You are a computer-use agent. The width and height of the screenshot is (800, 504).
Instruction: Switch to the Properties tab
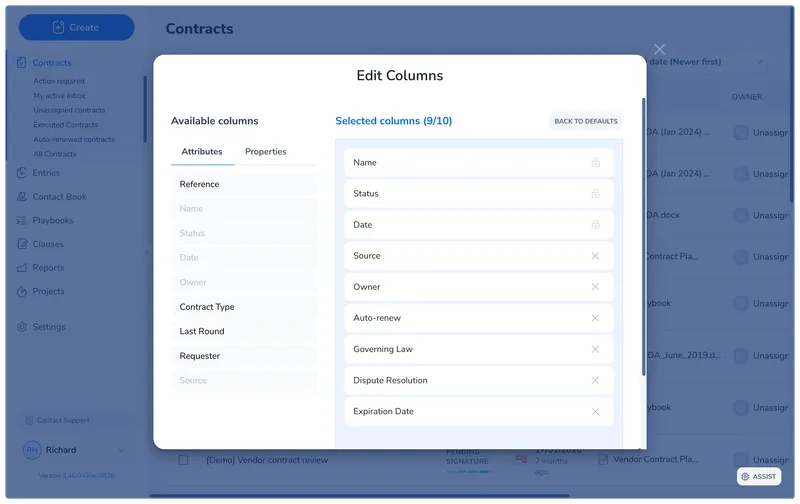(x=265, y=152)
